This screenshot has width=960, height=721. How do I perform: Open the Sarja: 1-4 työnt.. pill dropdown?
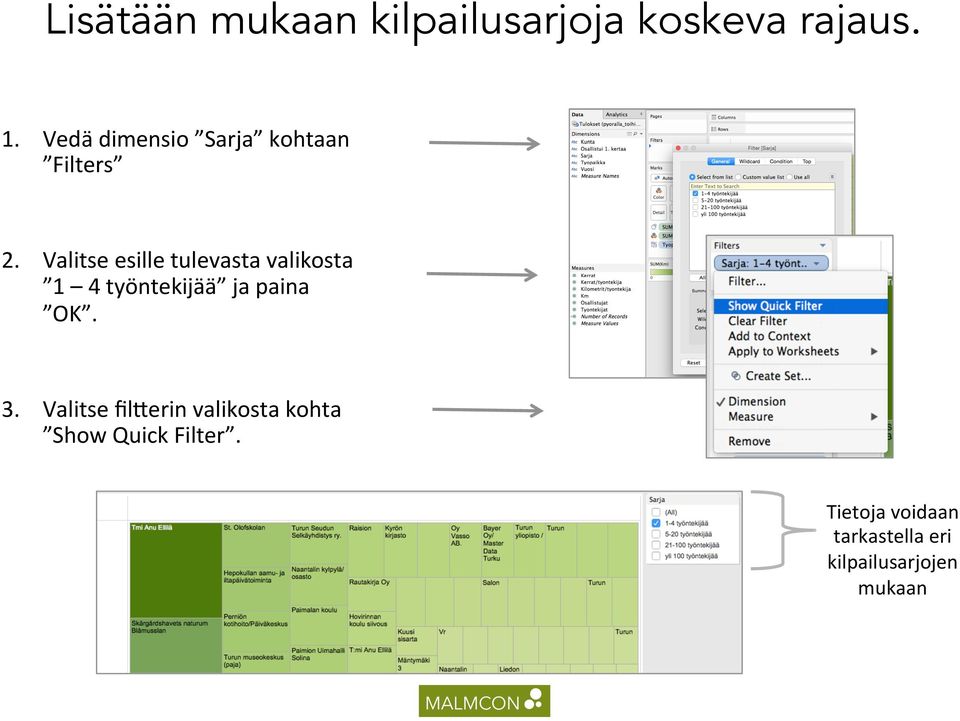[817, 264]
